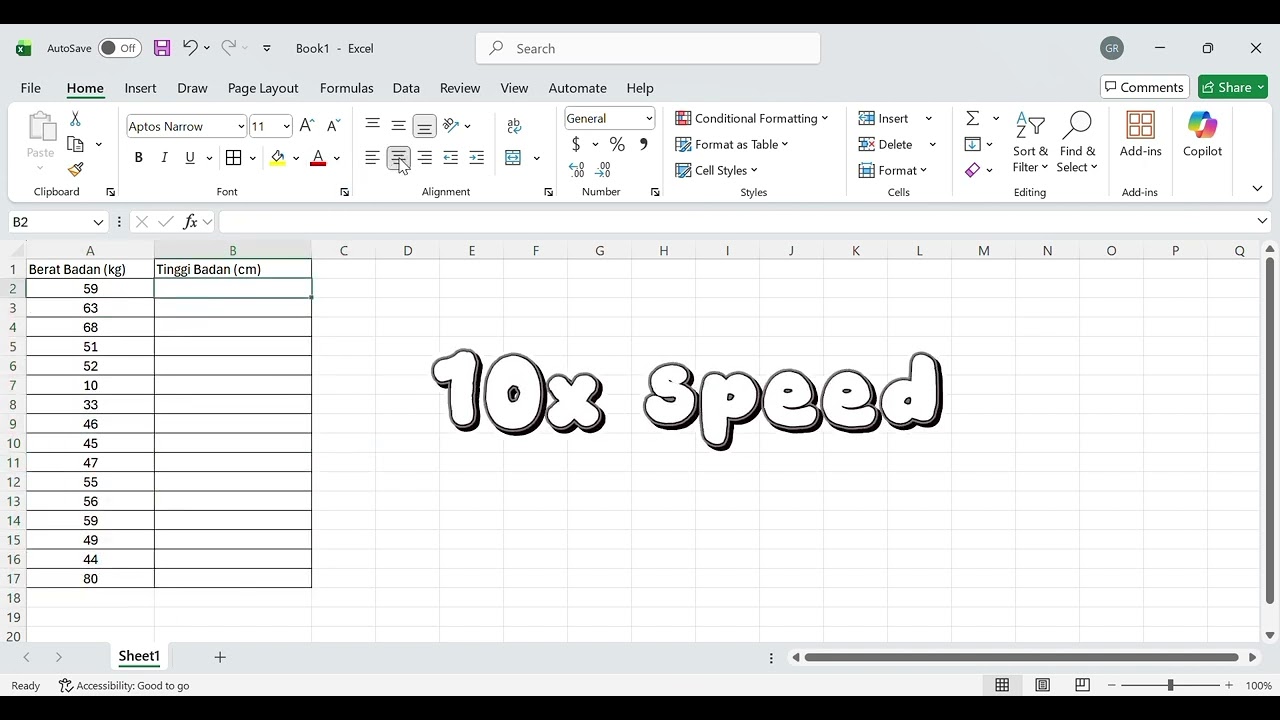This screenshot has width=1280, height=720.
Task: Click the Cut scissors icon
Action: tap(75, 119)
